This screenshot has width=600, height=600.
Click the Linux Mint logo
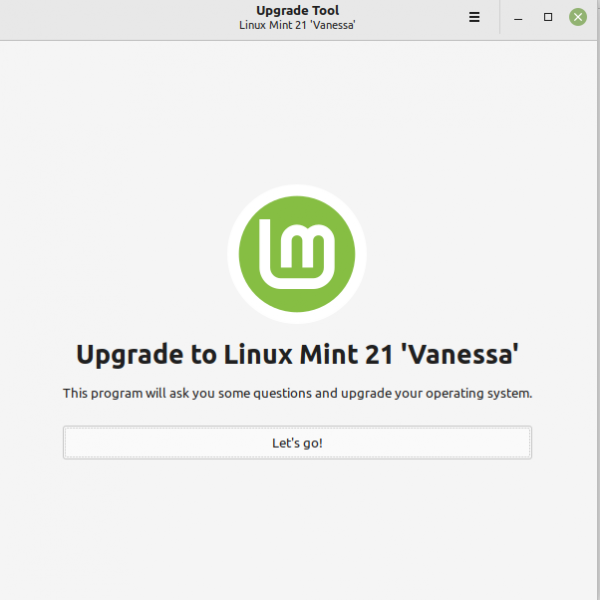pos(297,254)
